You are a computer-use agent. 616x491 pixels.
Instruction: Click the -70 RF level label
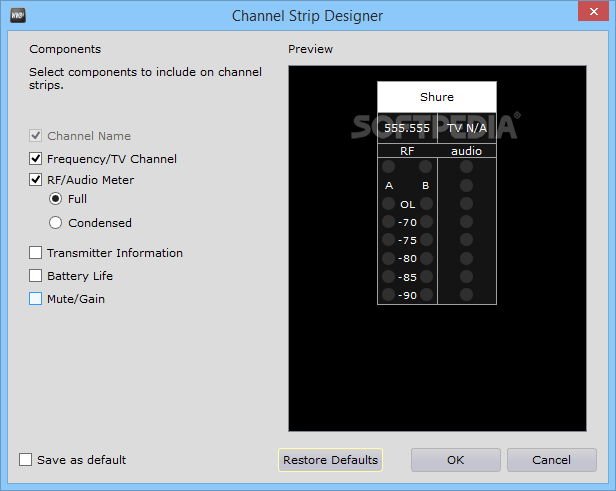click(407, 222)
